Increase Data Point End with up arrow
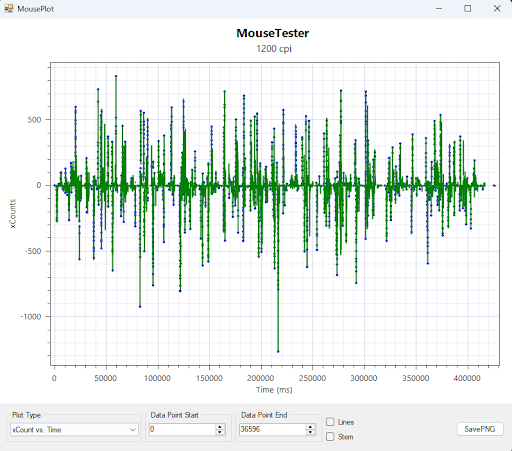 tap(310, 427)
